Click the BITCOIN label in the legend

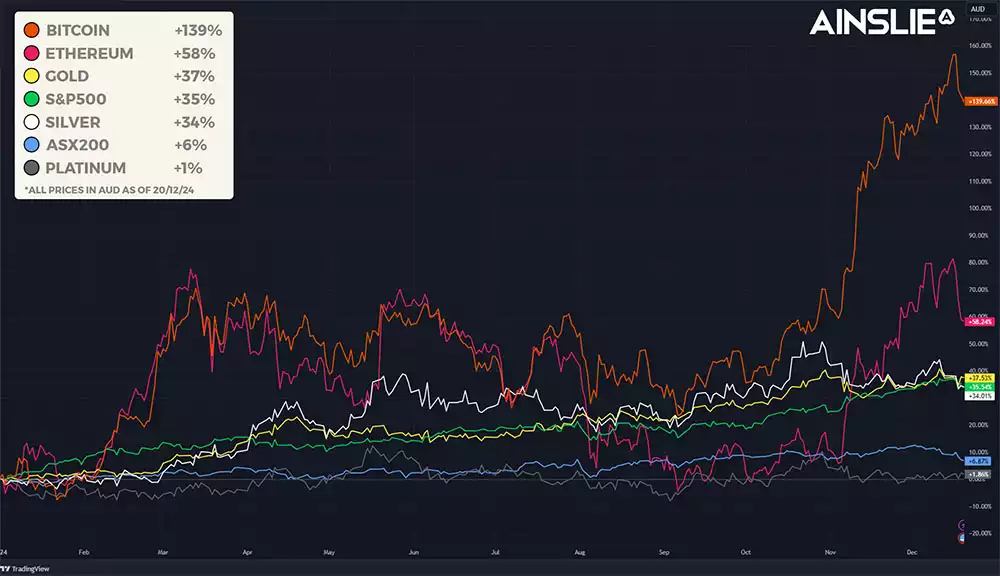[x=78, y=31]
